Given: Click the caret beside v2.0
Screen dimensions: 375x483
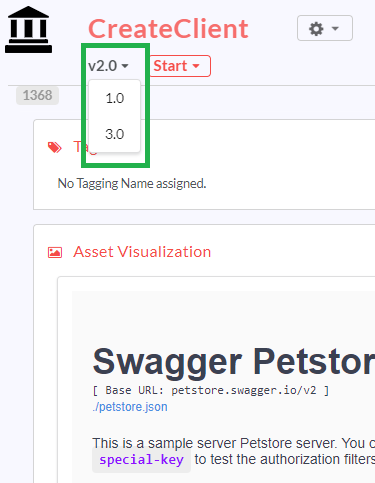Looking at the screenshot, I should [x=125, y=66].
